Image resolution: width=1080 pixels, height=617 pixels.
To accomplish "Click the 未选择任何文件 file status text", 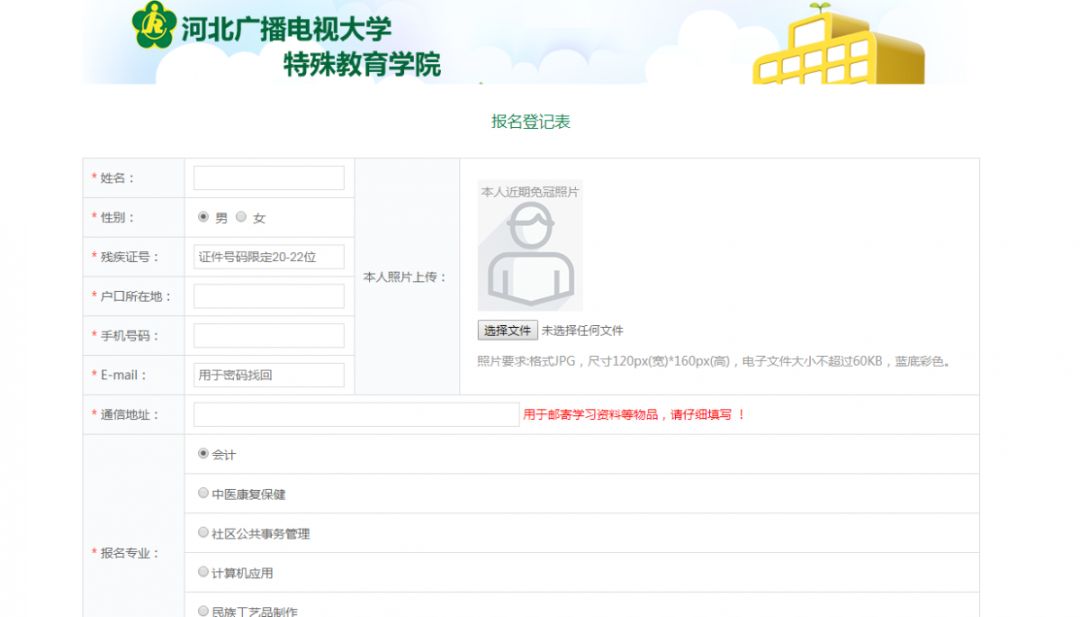I will 582,331.
